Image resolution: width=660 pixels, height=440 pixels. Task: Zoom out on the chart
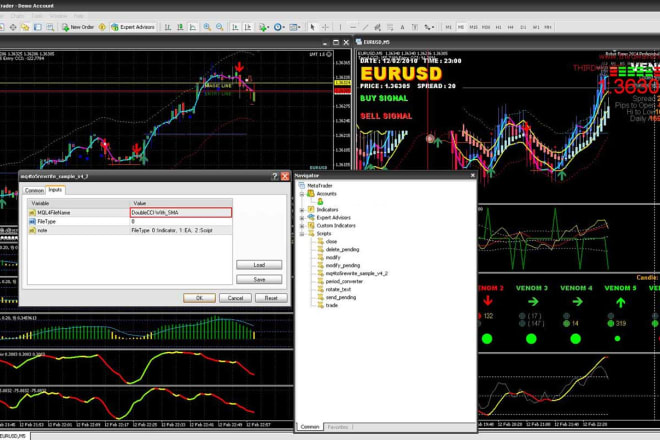(220, 27)
